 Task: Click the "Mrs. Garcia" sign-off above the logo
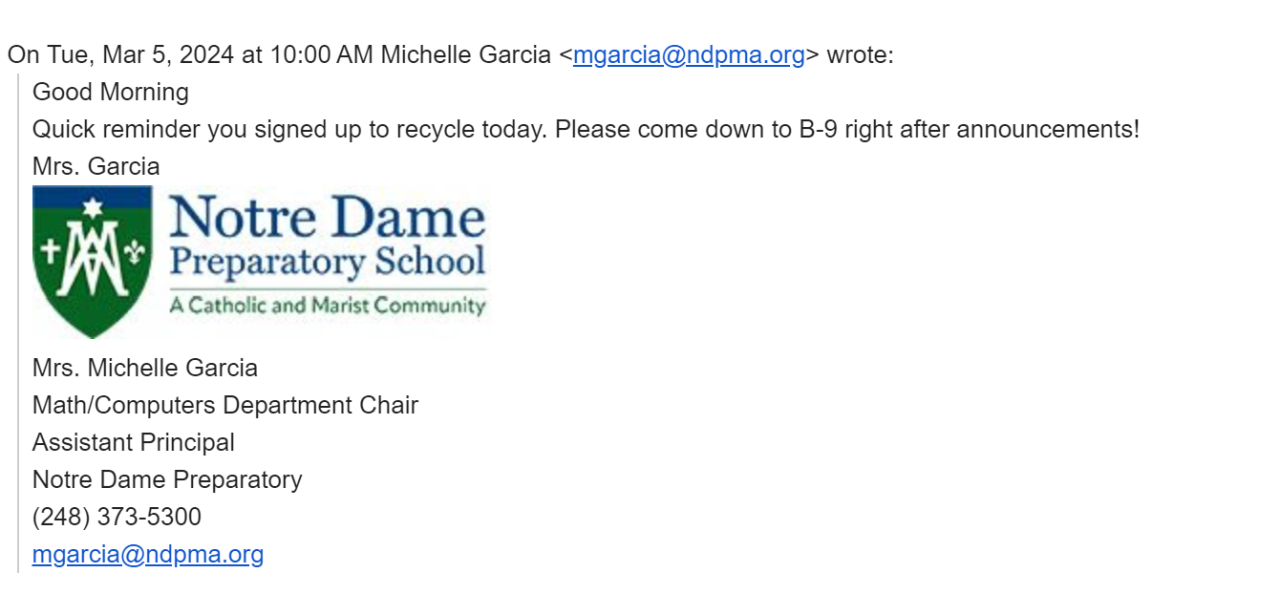point(96,166)
